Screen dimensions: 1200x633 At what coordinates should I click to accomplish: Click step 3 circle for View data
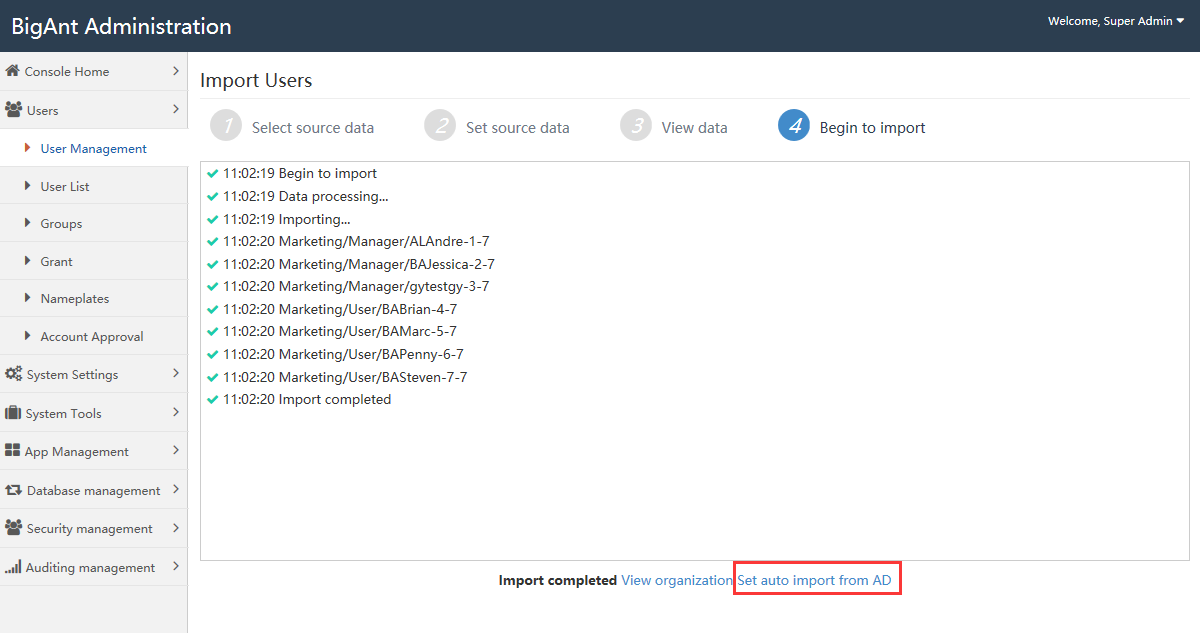pyautogui.click(x=636, y=125)
